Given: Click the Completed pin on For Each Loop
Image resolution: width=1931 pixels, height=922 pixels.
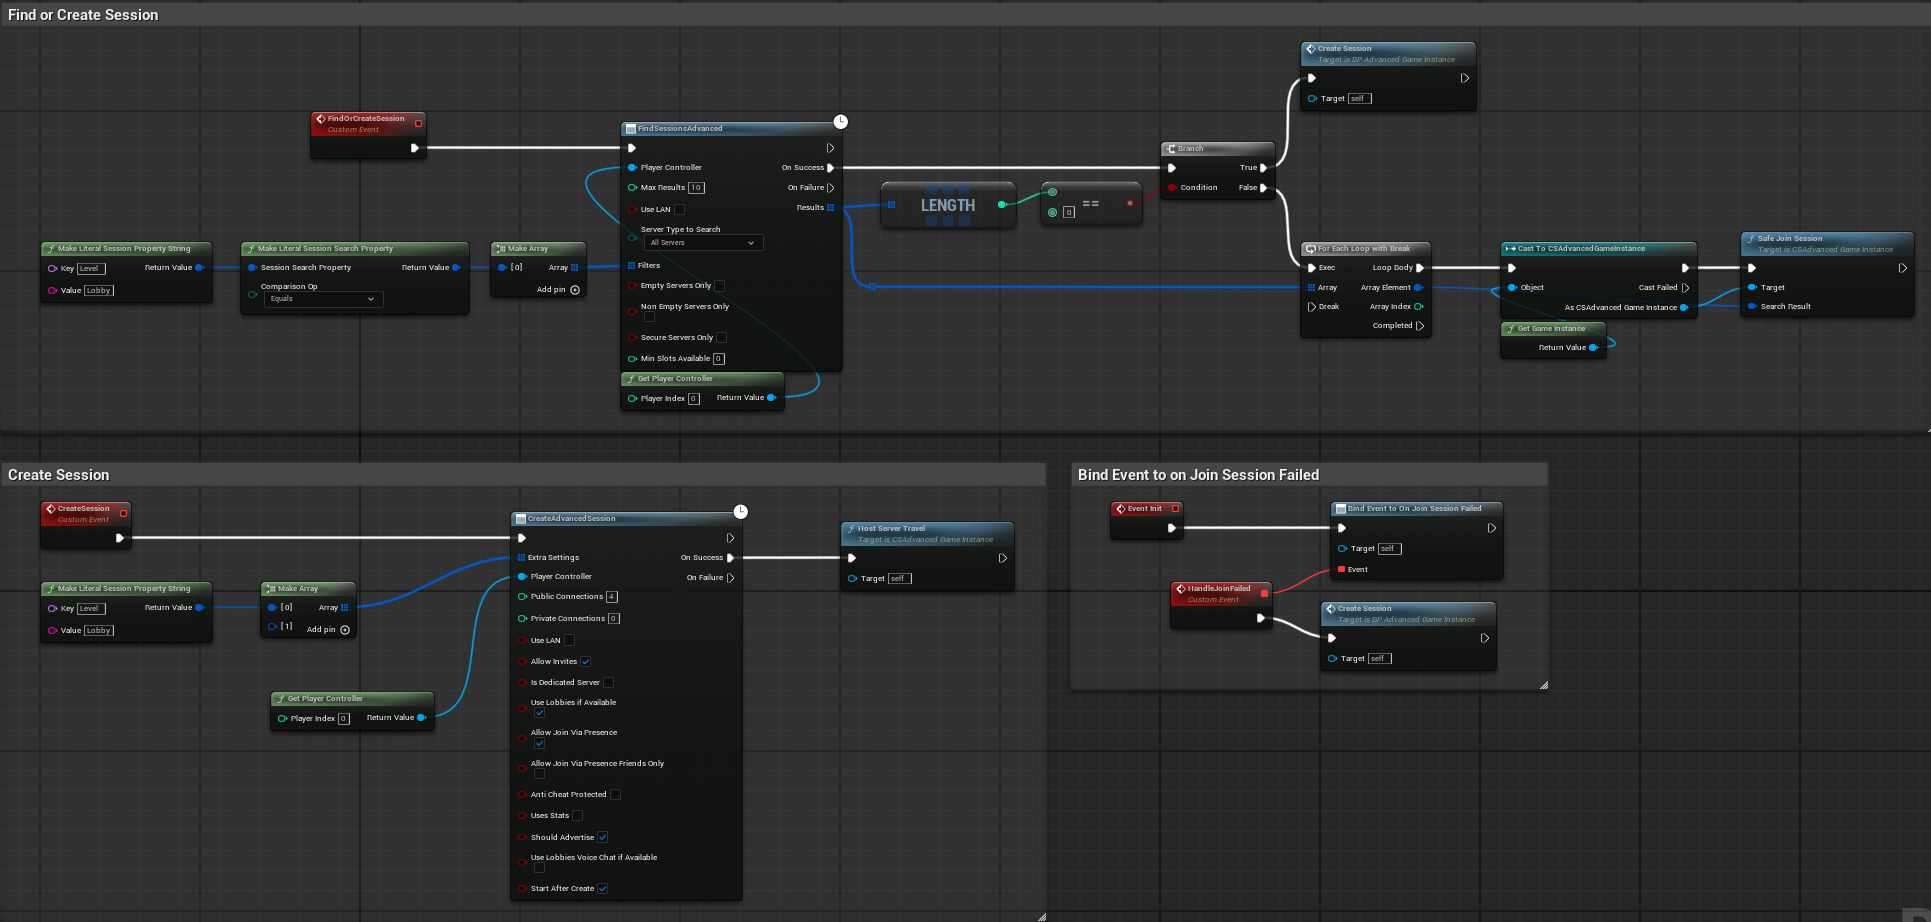Looking at the screenshot, I should pyautogui.click(x=1419, y=326).
